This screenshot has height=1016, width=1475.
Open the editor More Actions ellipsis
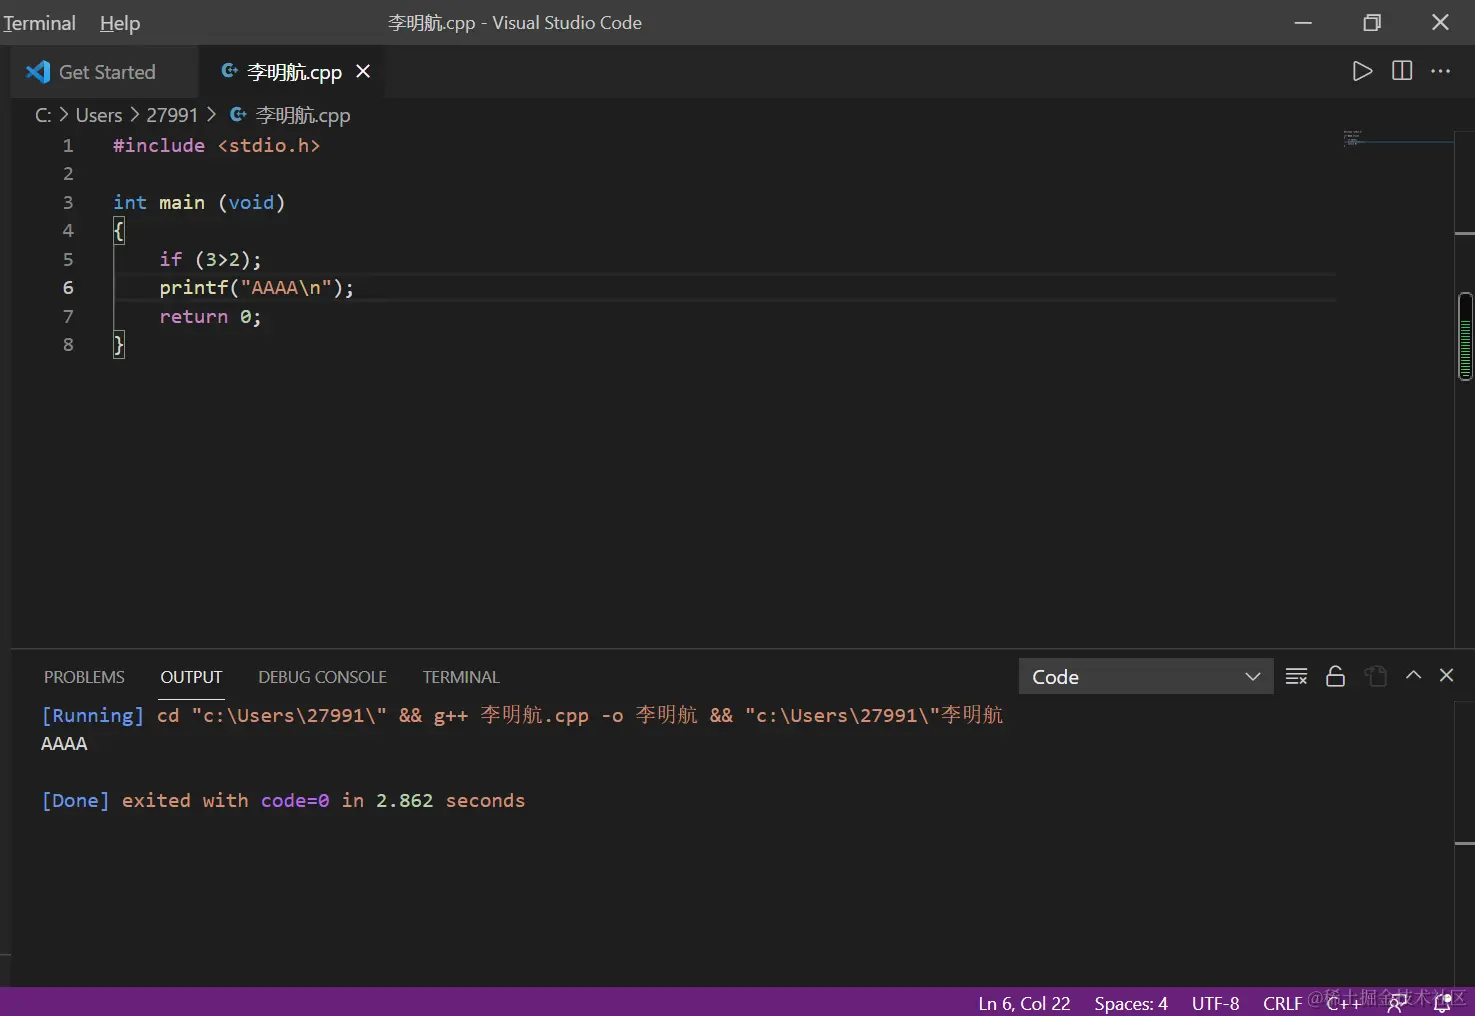pos(1440,71)
